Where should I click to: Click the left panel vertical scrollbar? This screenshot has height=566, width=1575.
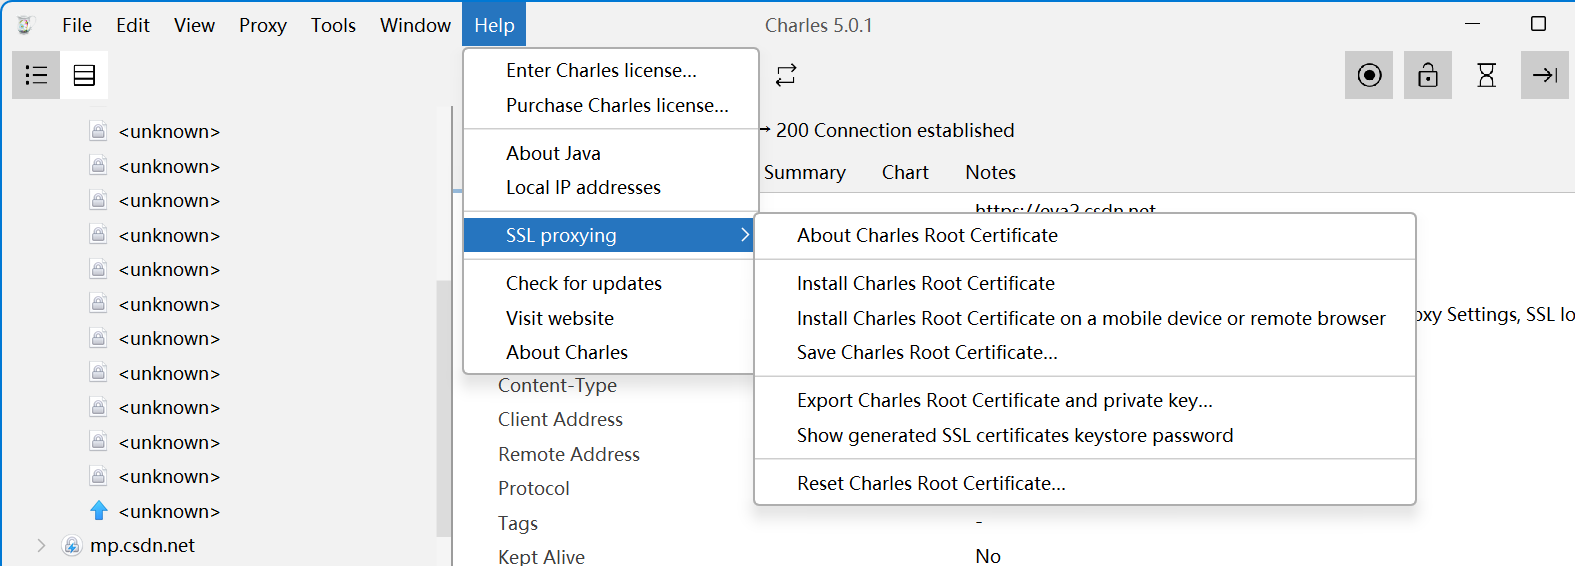coord(443,408)
